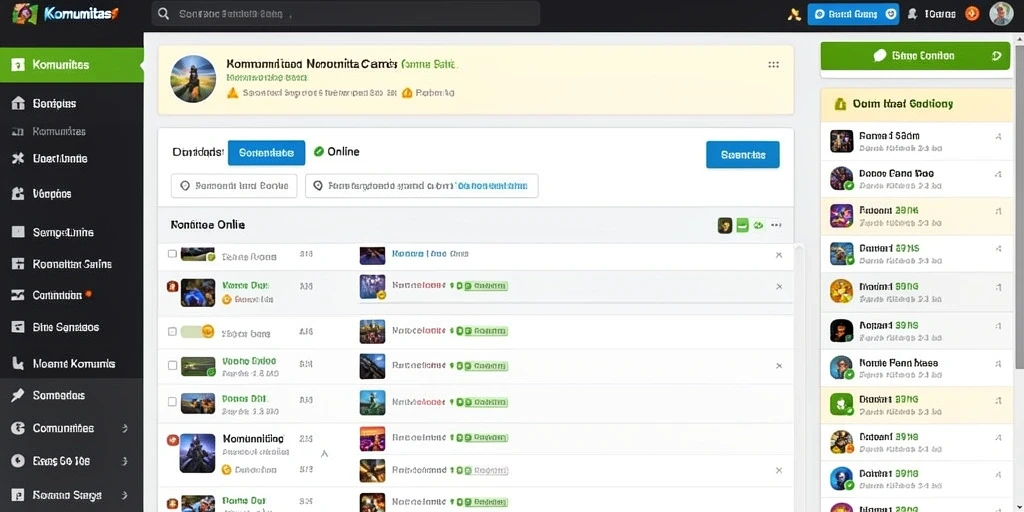Image resolution: width=1024 pixels, height=512 pixels.
Task: Remove the first list row with its X
Action: (778, 255)
